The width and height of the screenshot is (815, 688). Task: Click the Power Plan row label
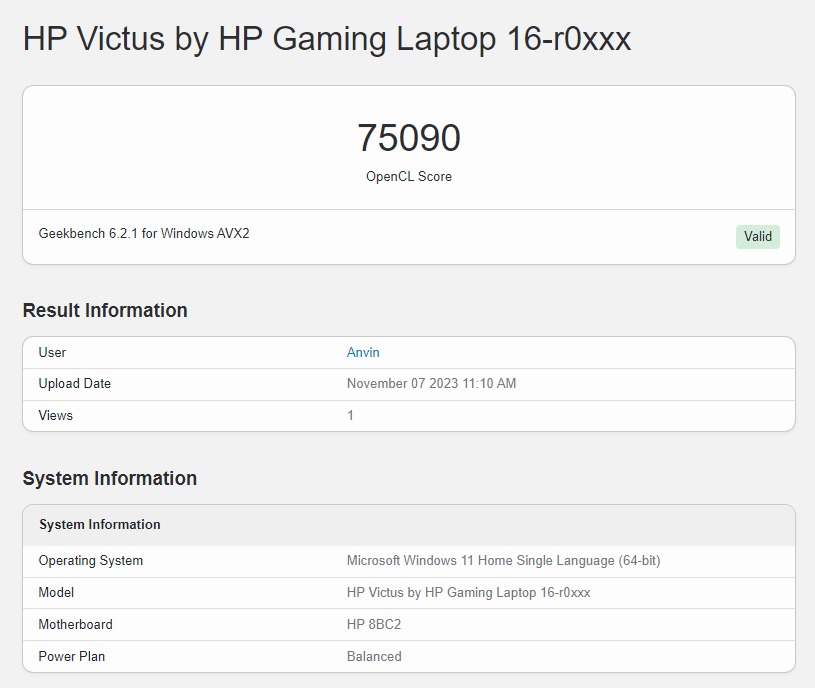(72, 657)
